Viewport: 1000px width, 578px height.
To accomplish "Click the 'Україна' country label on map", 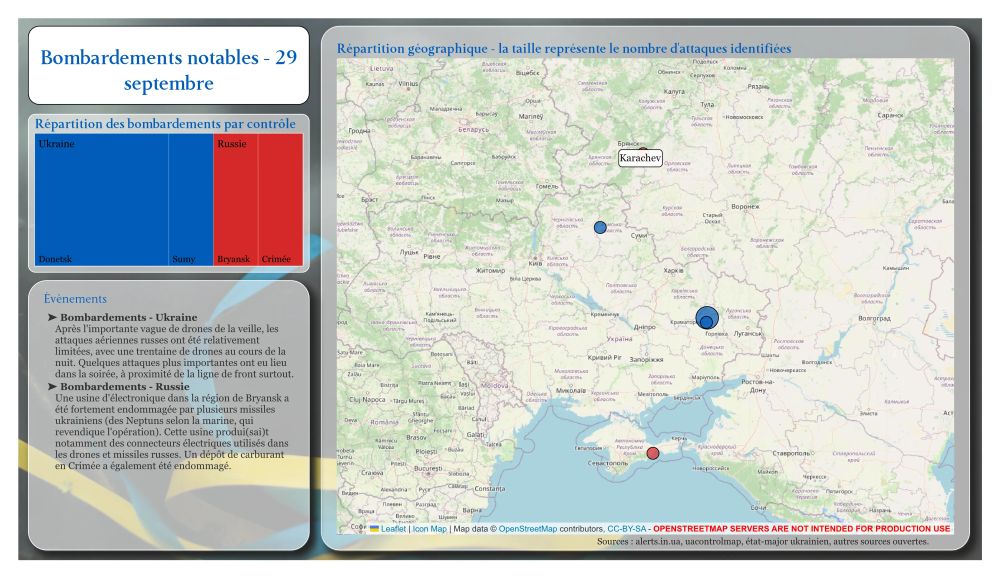I will point(619,339).
